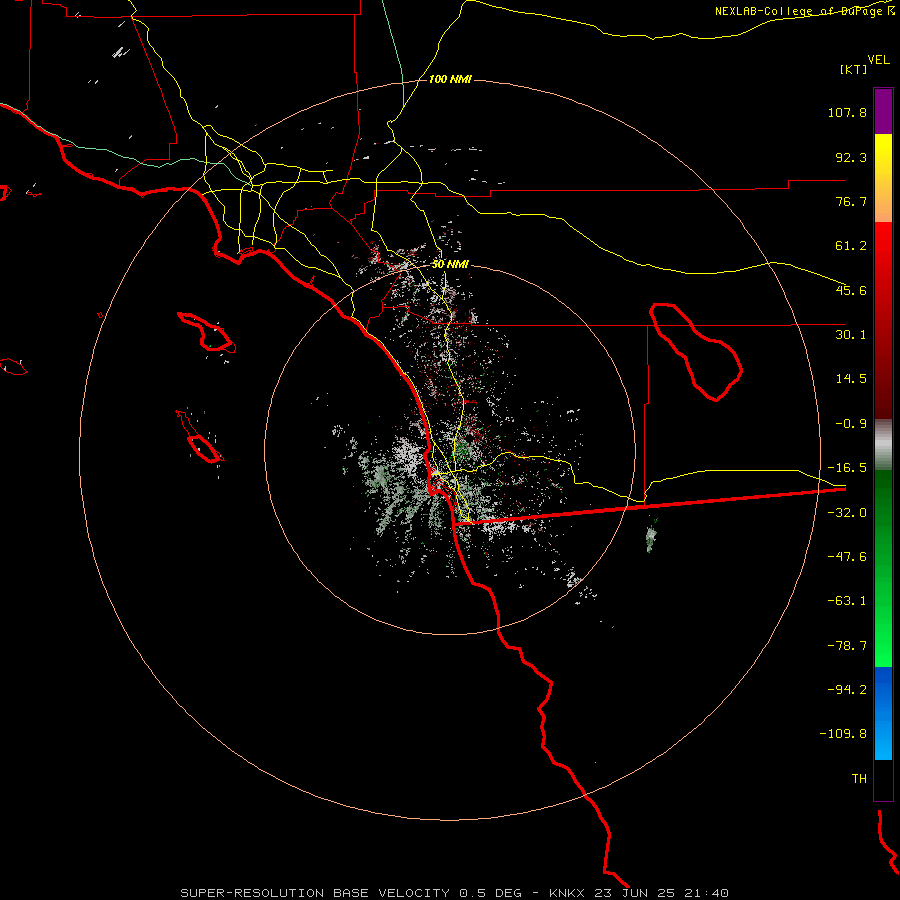Click the 45.6 velocity scale value
The width and height of the screenshot is (900, 900).
point(851,290)
